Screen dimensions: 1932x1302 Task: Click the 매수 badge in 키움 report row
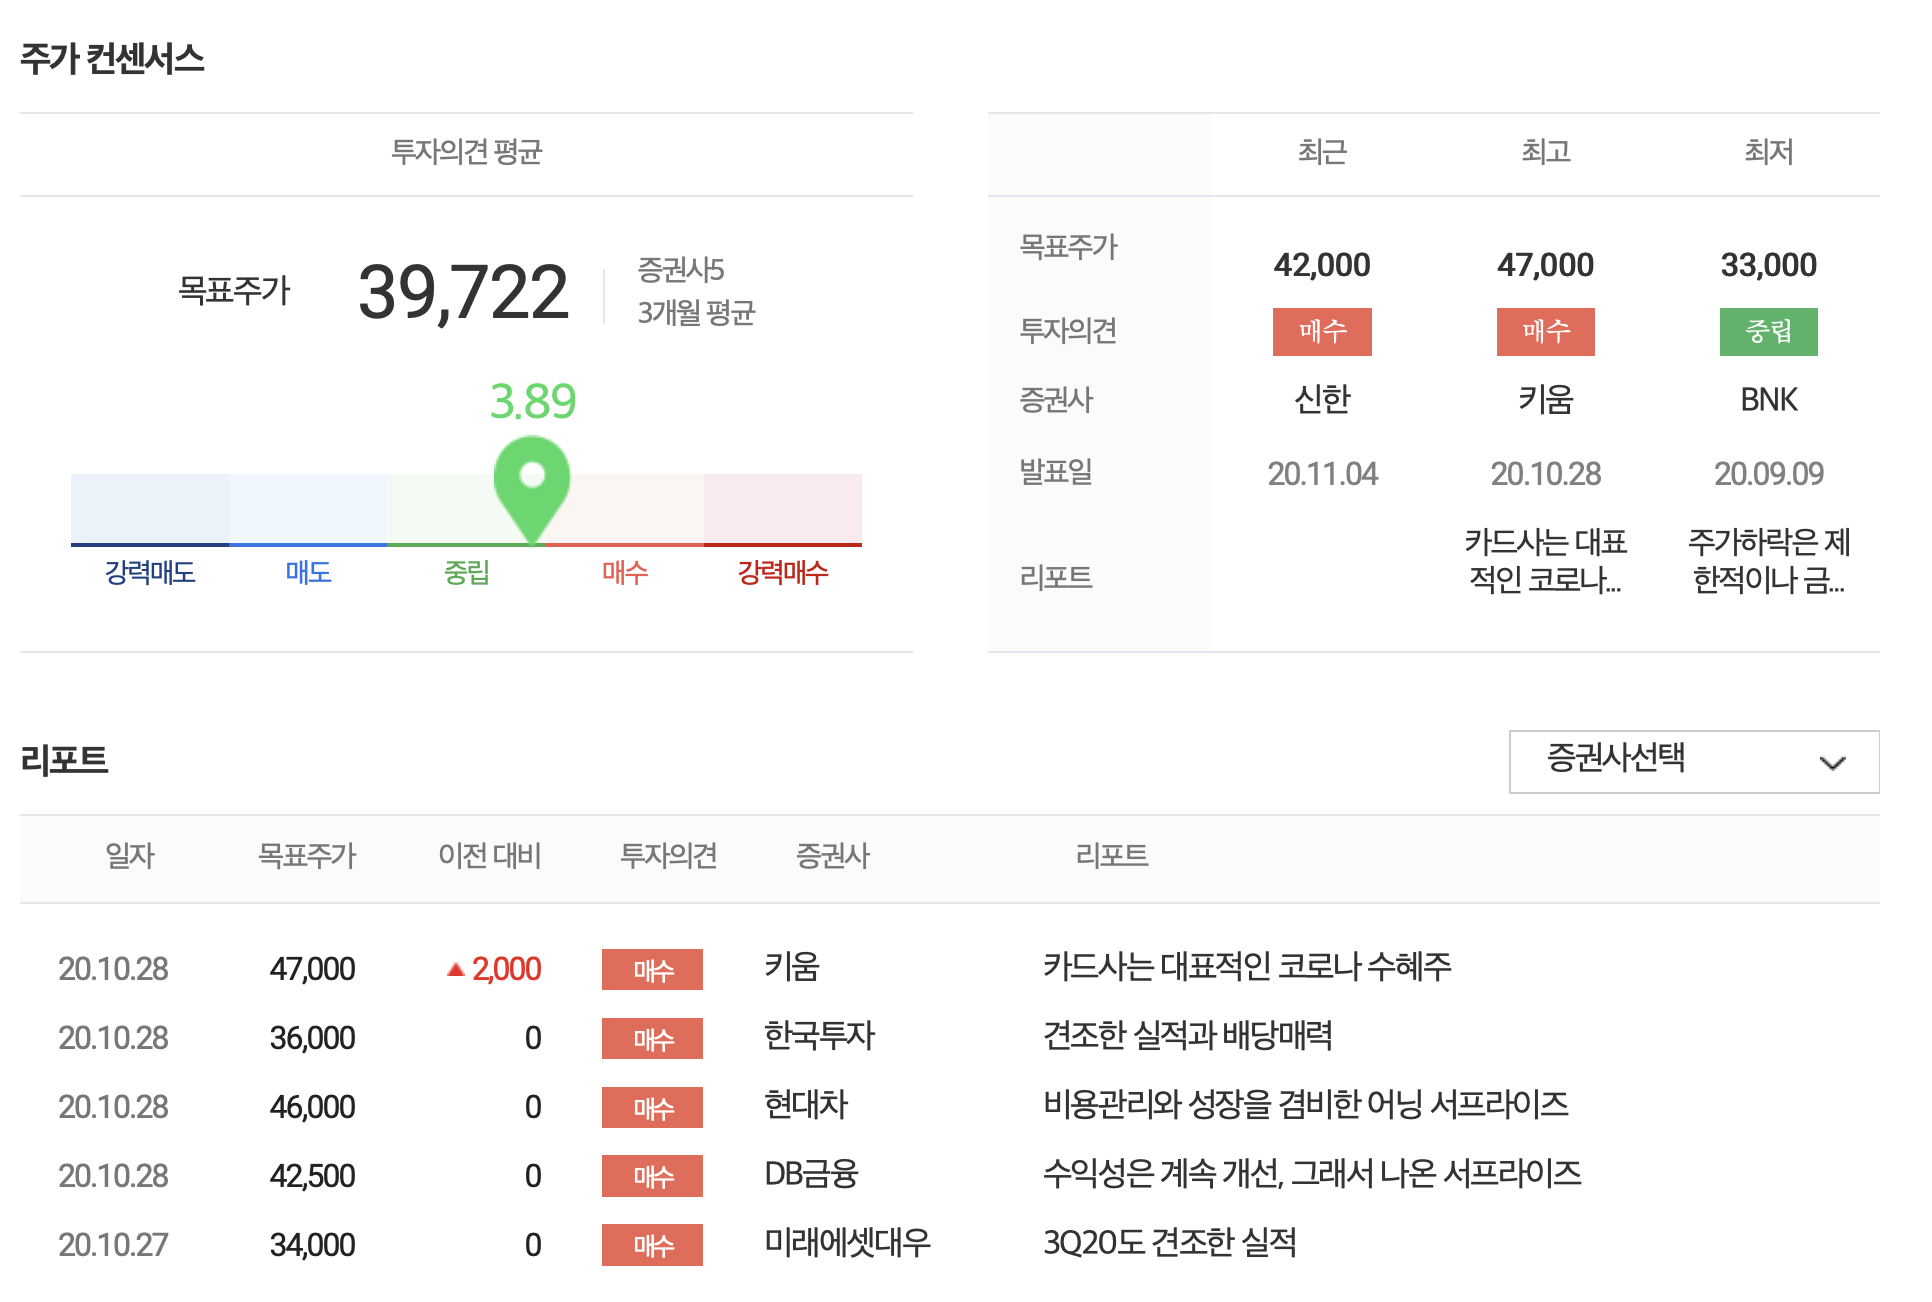click(x=652, y=969)
